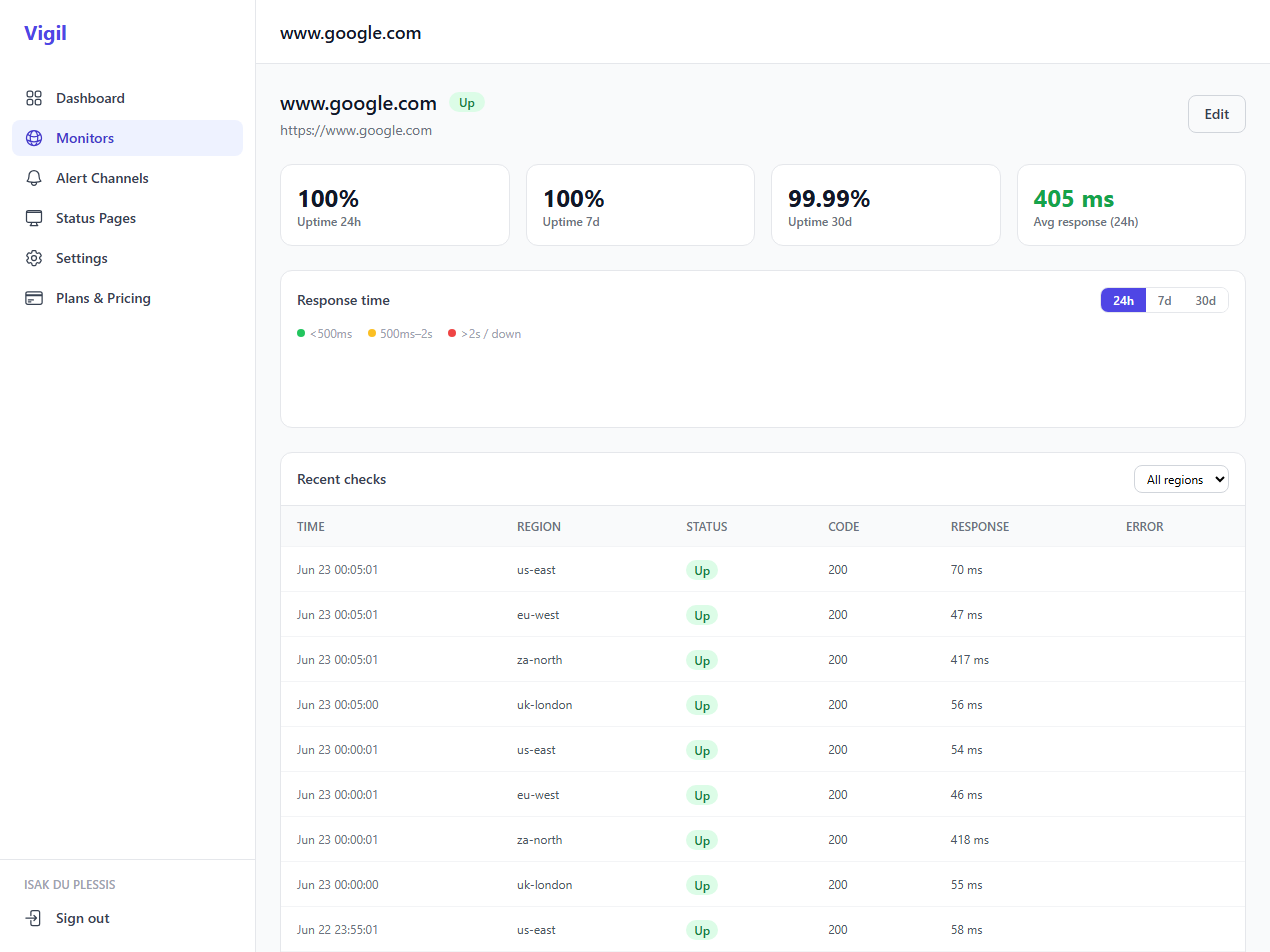Image resolution: width=1270 pixels, height=952 pixels.
Task: Click the 55 ms response value
Action: point(967,885)
